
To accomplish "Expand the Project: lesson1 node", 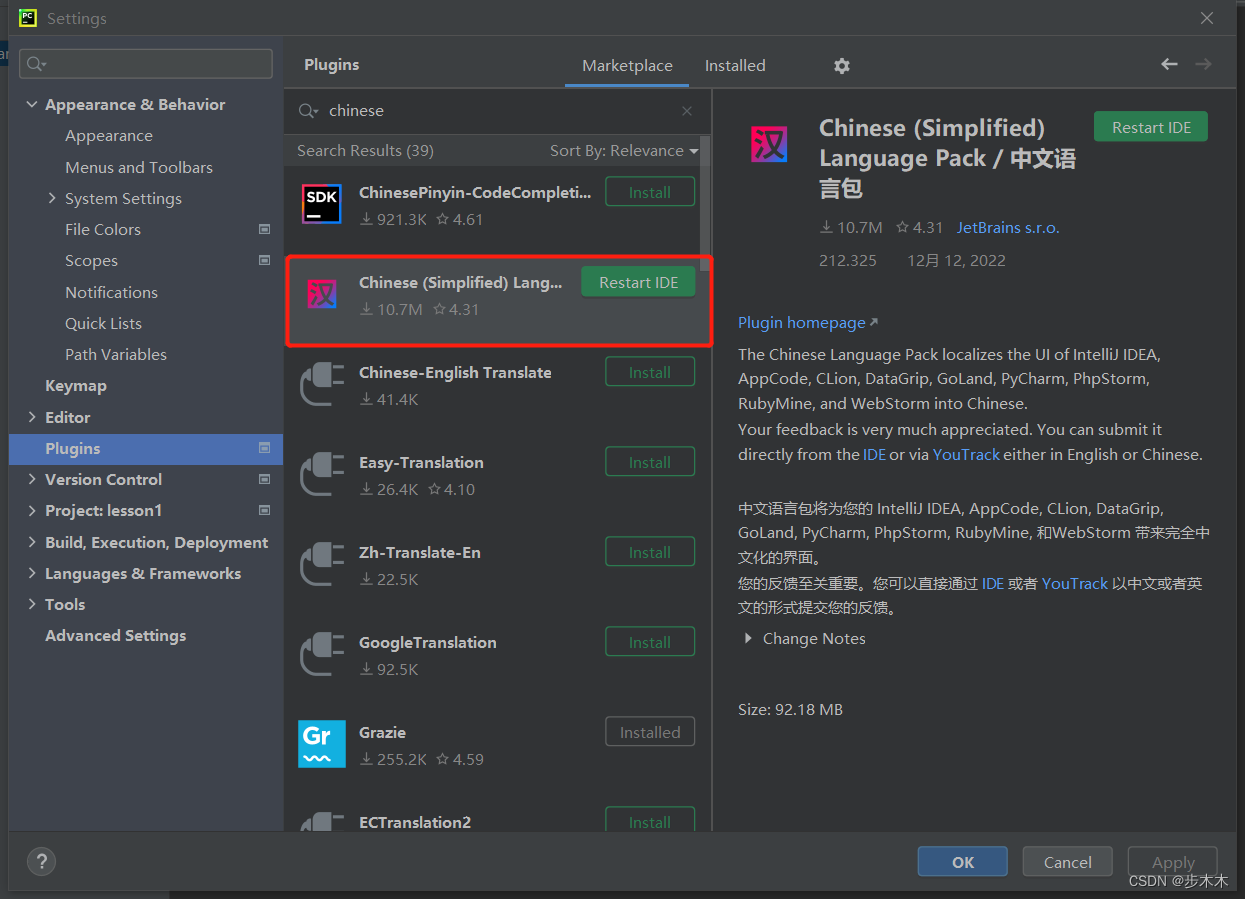I will tap(32, 510).
